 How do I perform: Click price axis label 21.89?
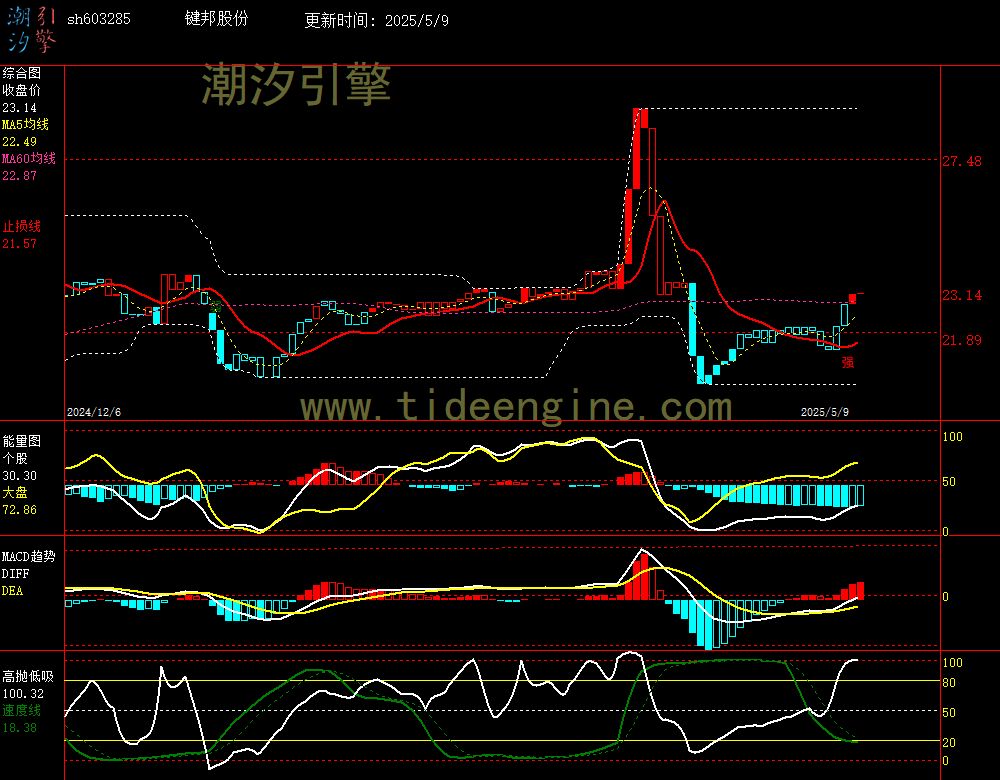coord(962,340)
